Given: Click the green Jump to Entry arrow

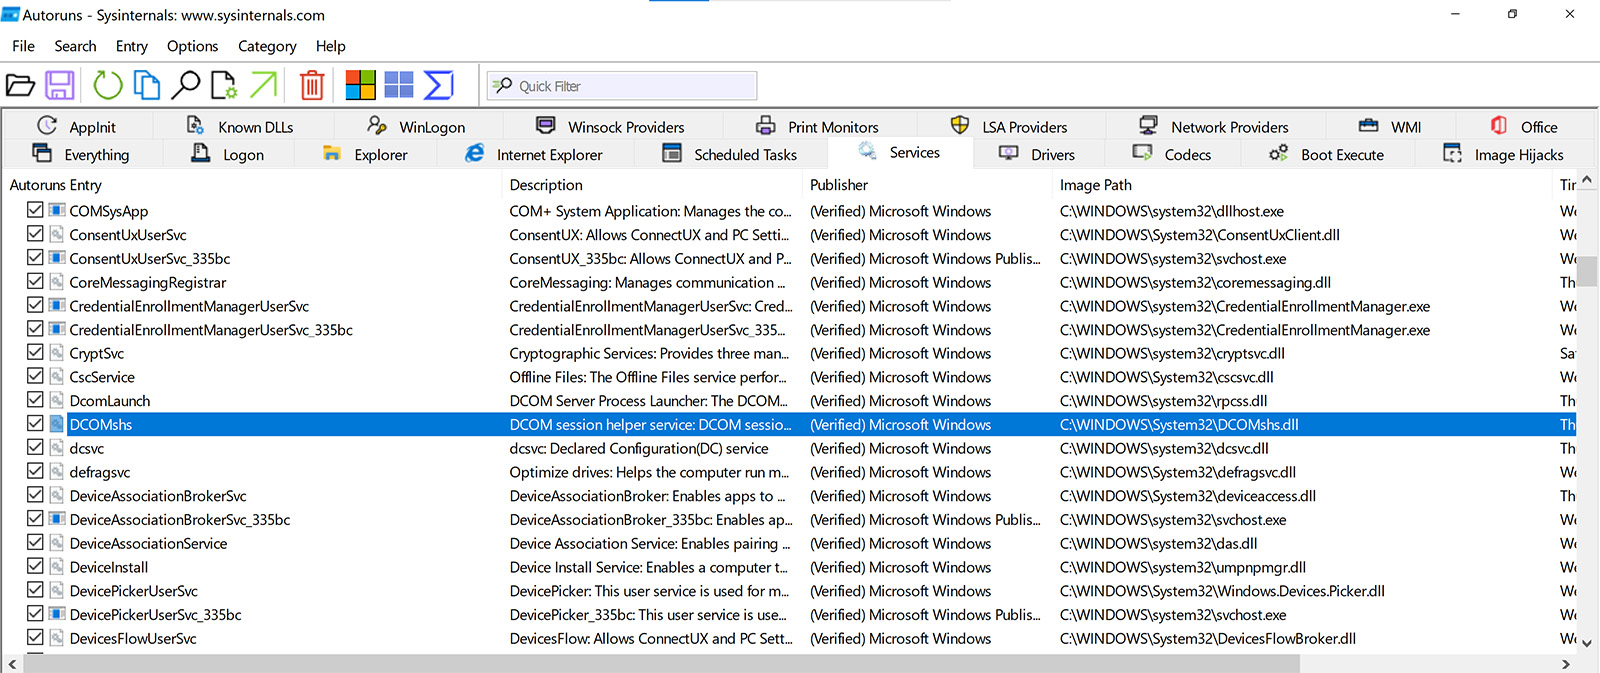Looking at the screenshot, I should 264,86.
